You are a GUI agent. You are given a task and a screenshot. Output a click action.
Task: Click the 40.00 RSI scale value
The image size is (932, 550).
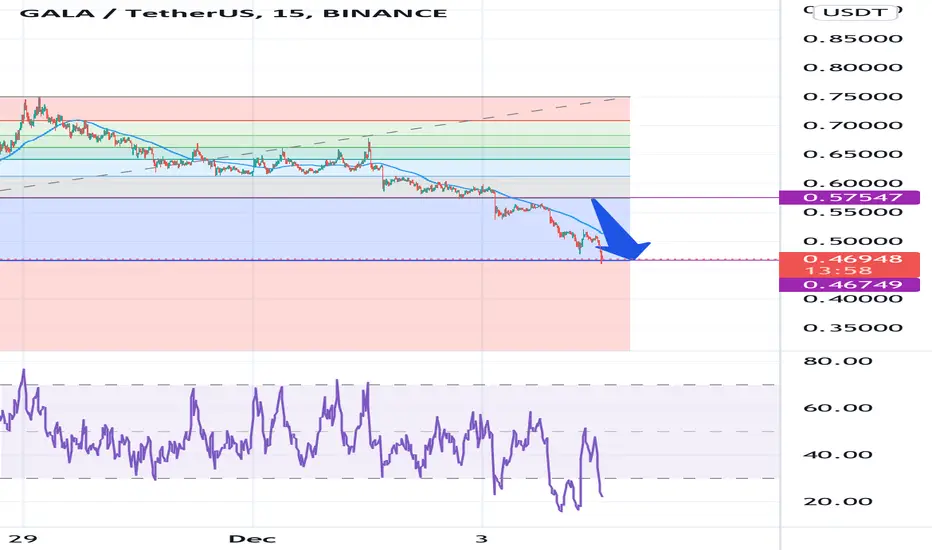click(x=837, y=455)
